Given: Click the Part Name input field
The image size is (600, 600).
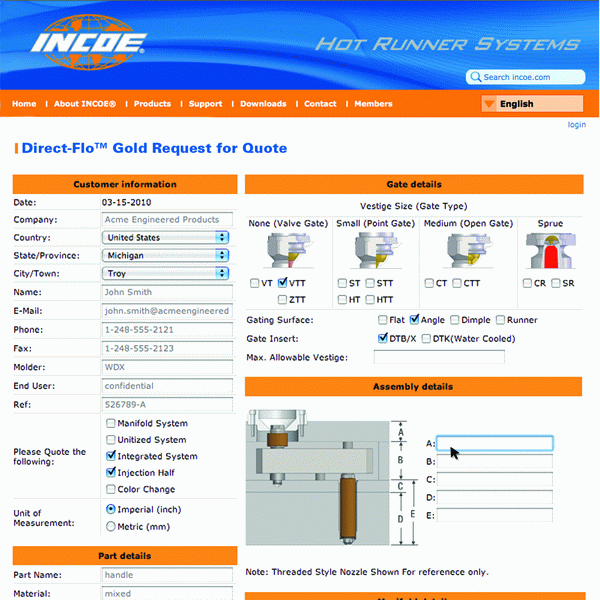Looking at the screenshot, I should tap(167, 575).
